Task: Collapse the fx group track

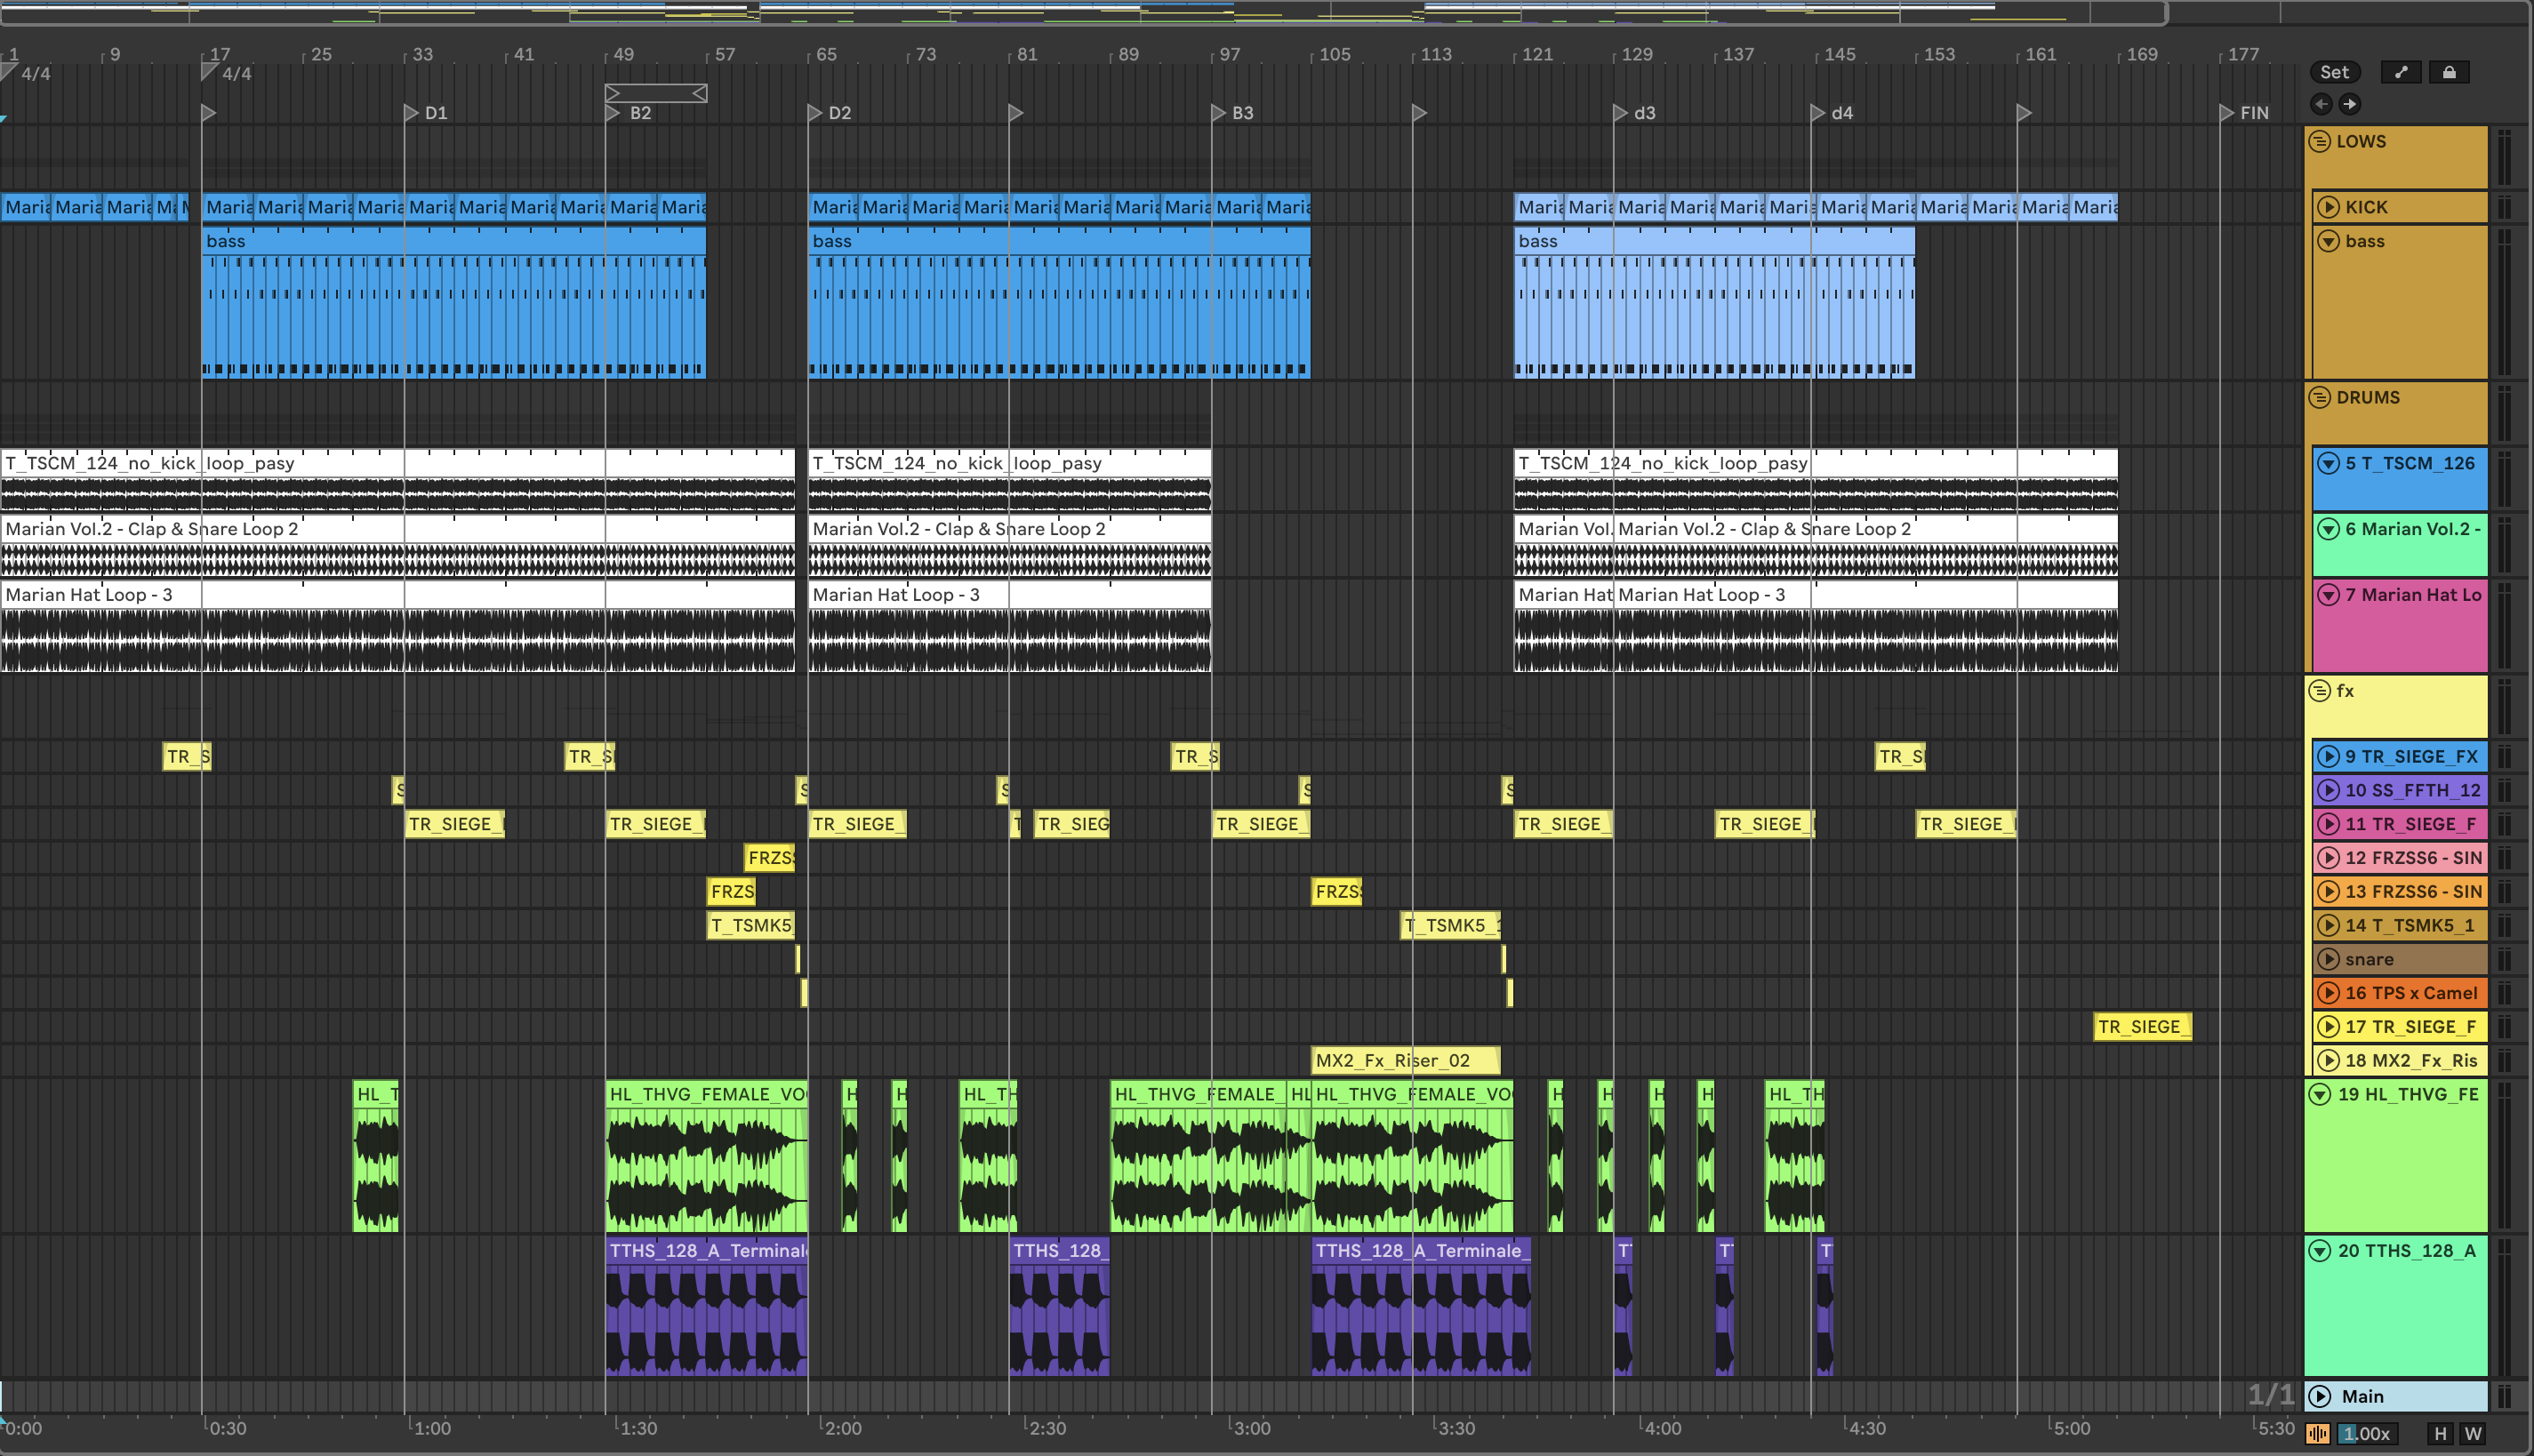Action: pos(2320,691)
